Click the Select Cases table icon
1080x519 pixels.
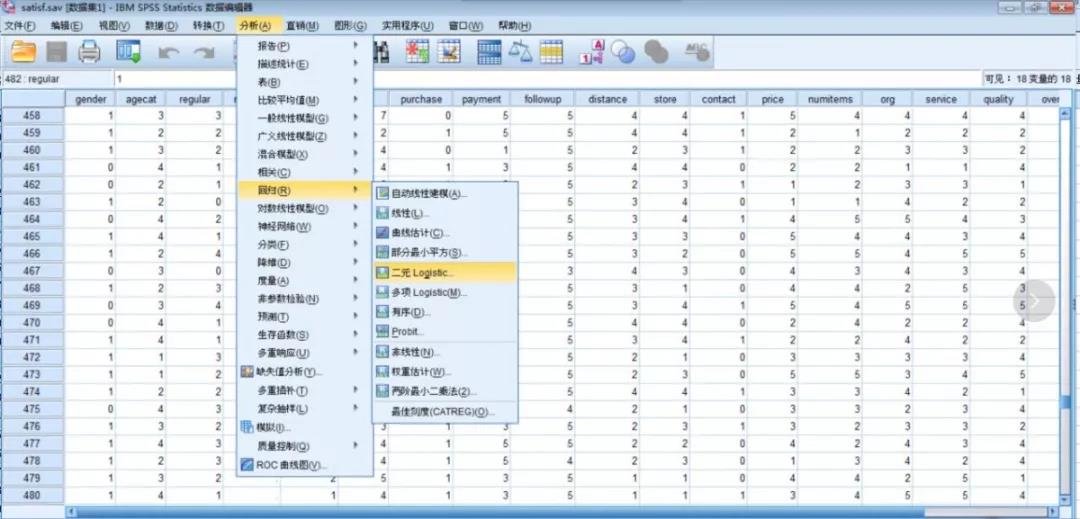[551, 52]
